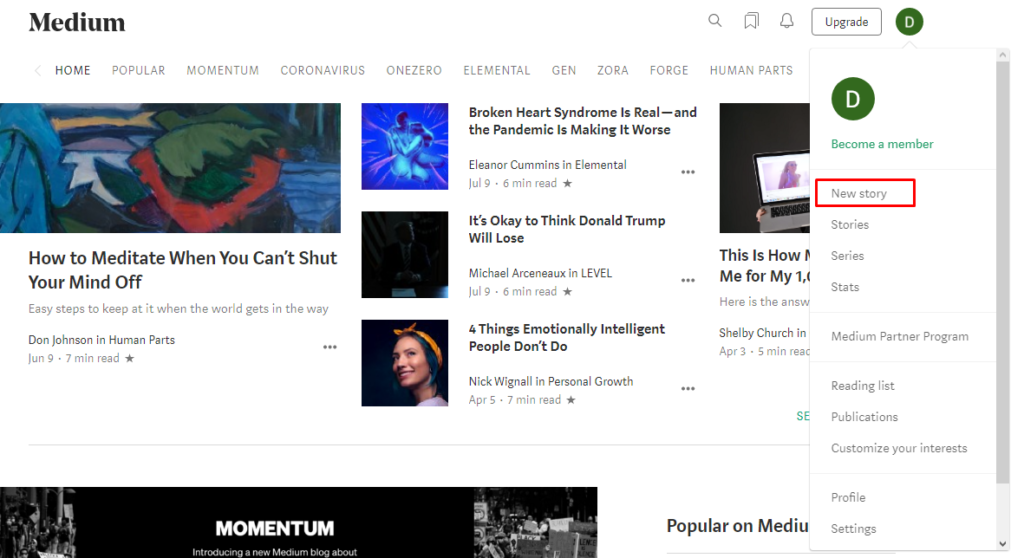
Task: Click 'Jun 9 · 7 min read' text
Action: (74, 358)
